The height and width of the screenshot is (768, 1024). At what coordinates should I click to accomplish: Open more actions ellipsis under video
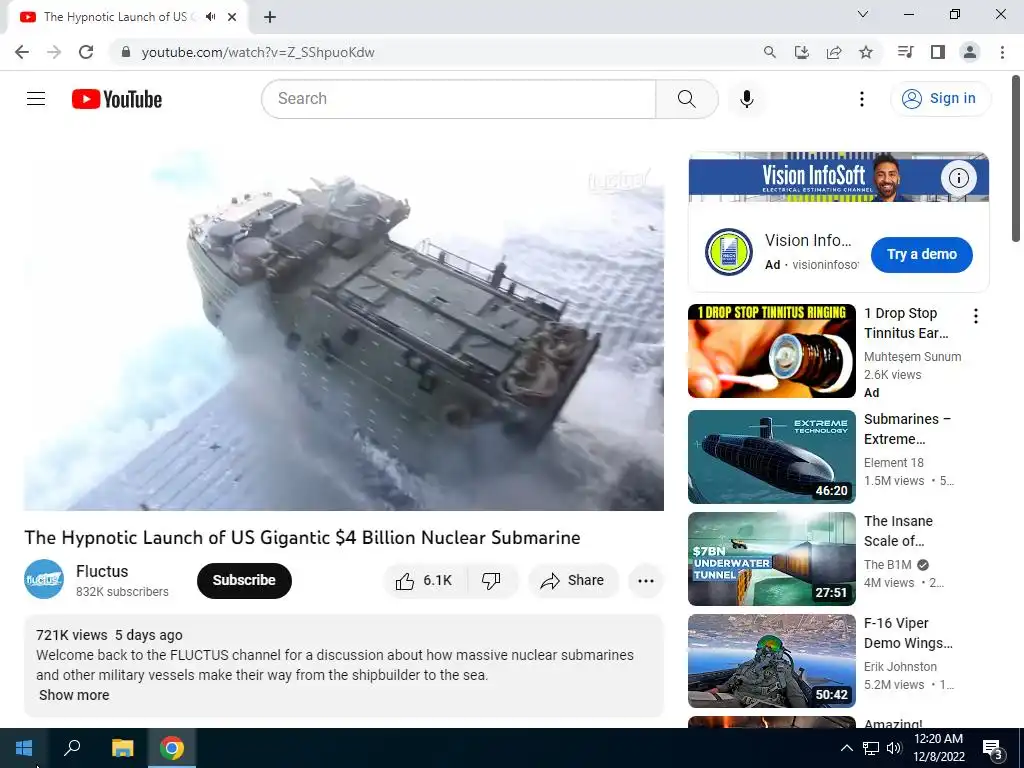click(x=646, y=581)
